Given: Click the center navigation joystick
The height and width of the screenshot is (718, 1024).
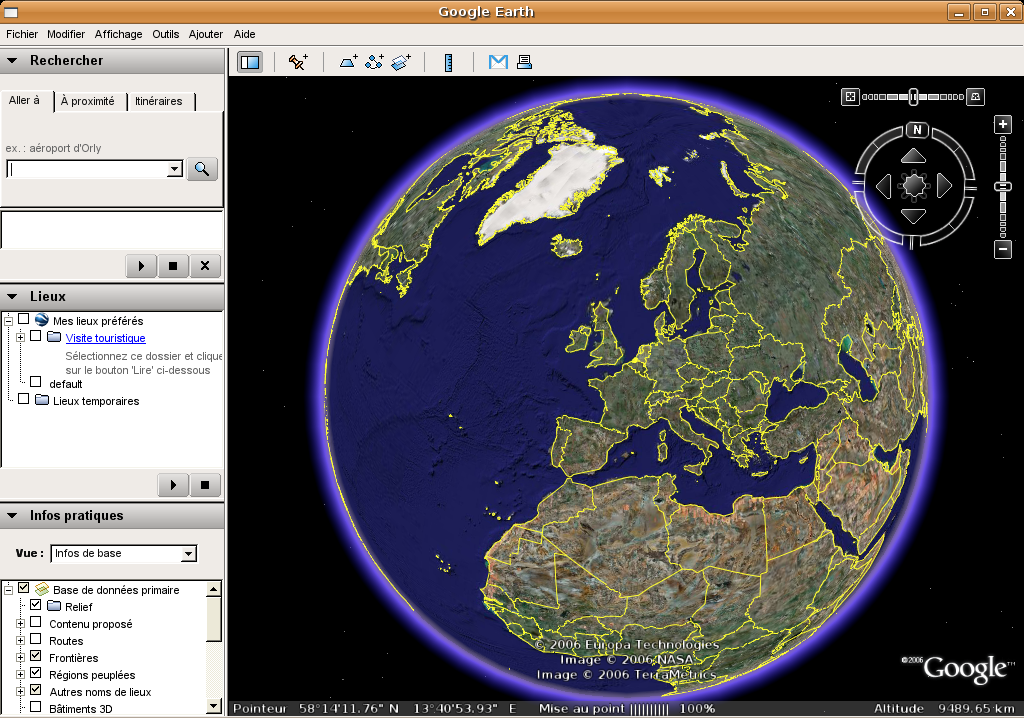Looking at the screenshot, I should pos(914,186).
